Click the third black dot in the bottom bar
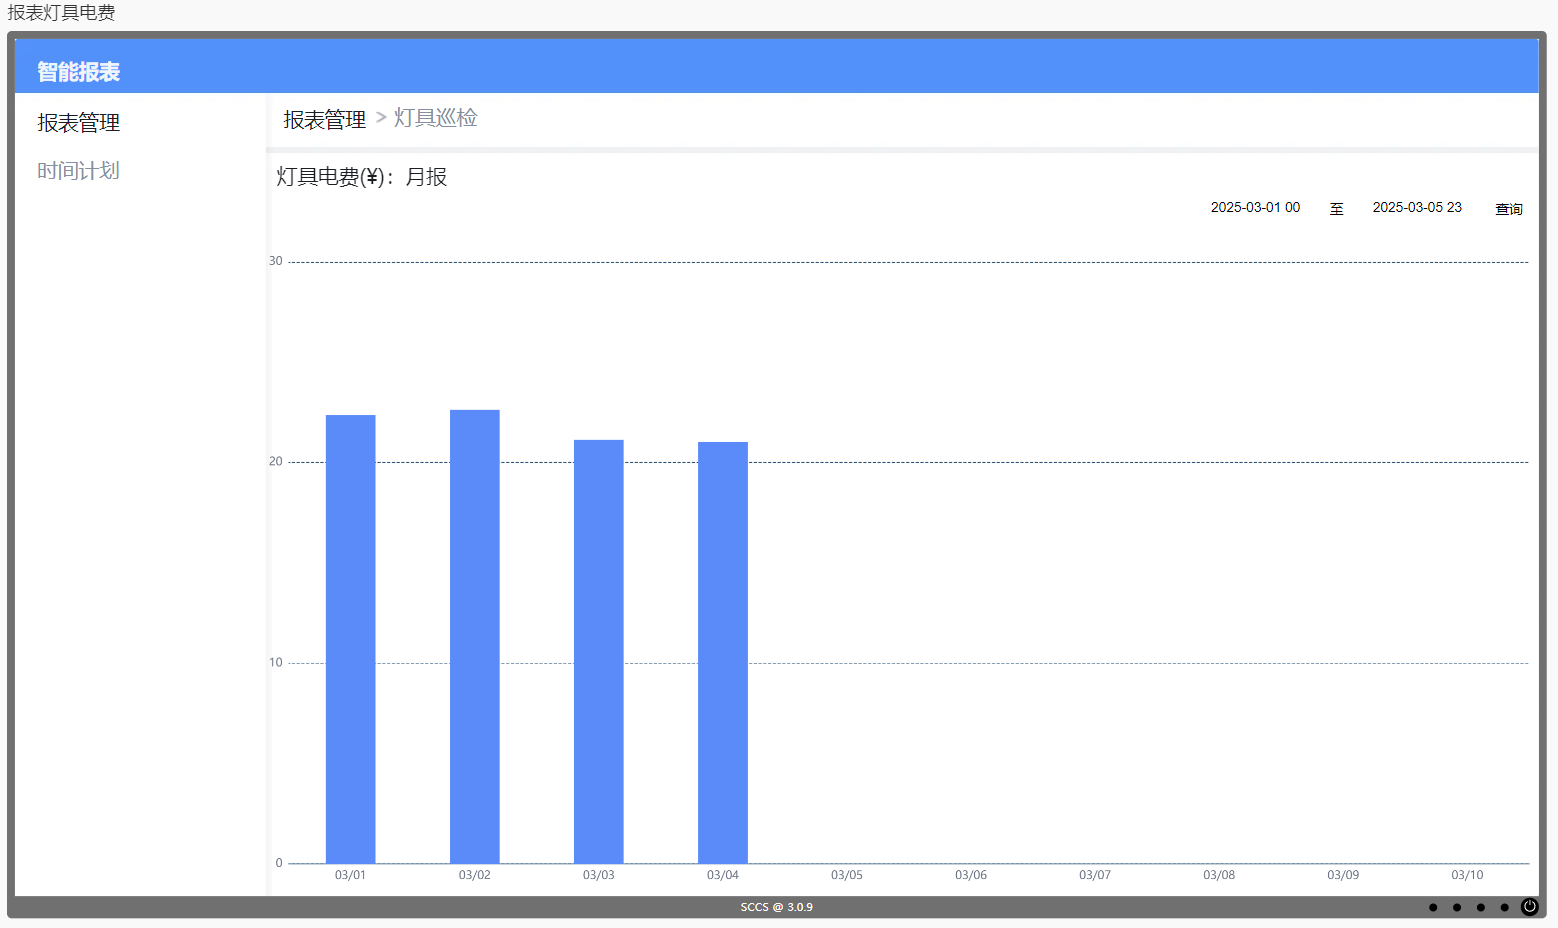This screenshot has width=1558, height=928. click(1481, 908)
